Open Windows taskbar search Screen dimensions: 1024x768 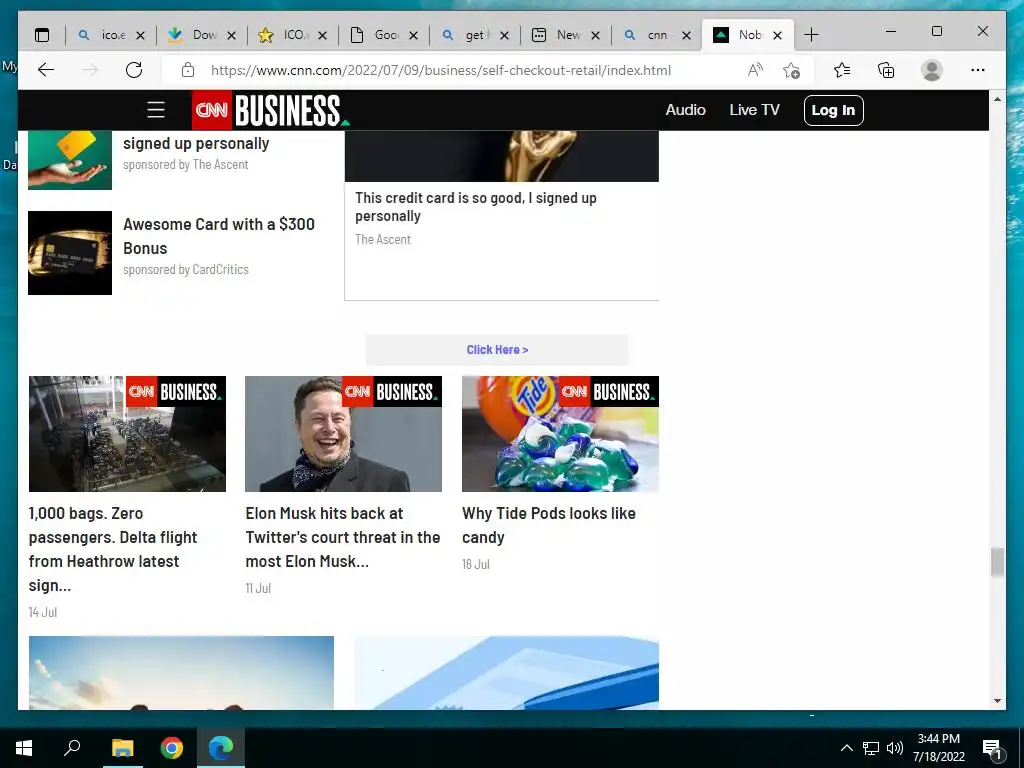click(72, 747)
